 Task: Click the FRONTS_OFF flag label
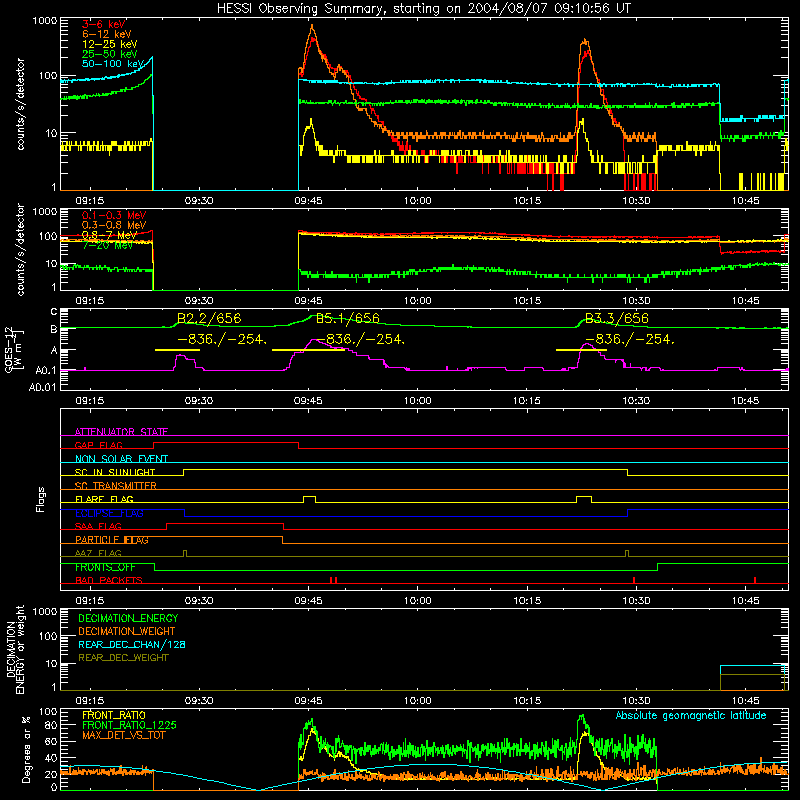coord(105,567)
